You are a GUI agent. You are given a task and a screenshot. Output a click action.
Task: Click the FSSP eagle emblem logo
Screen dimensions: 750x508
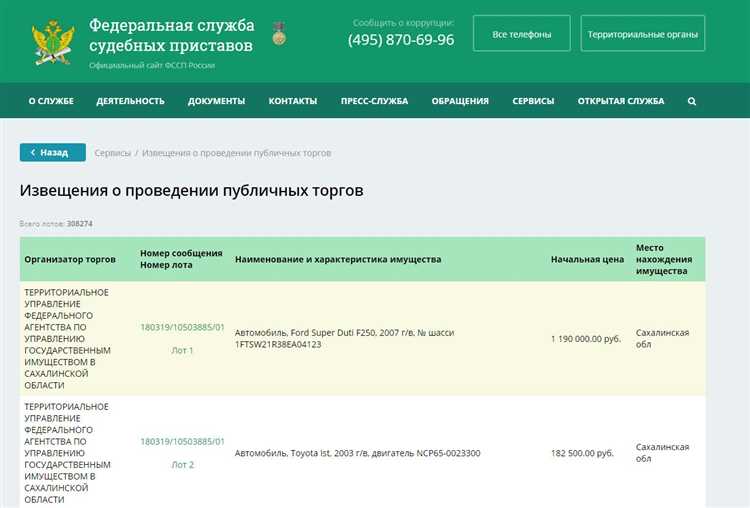tap(53, 43)
